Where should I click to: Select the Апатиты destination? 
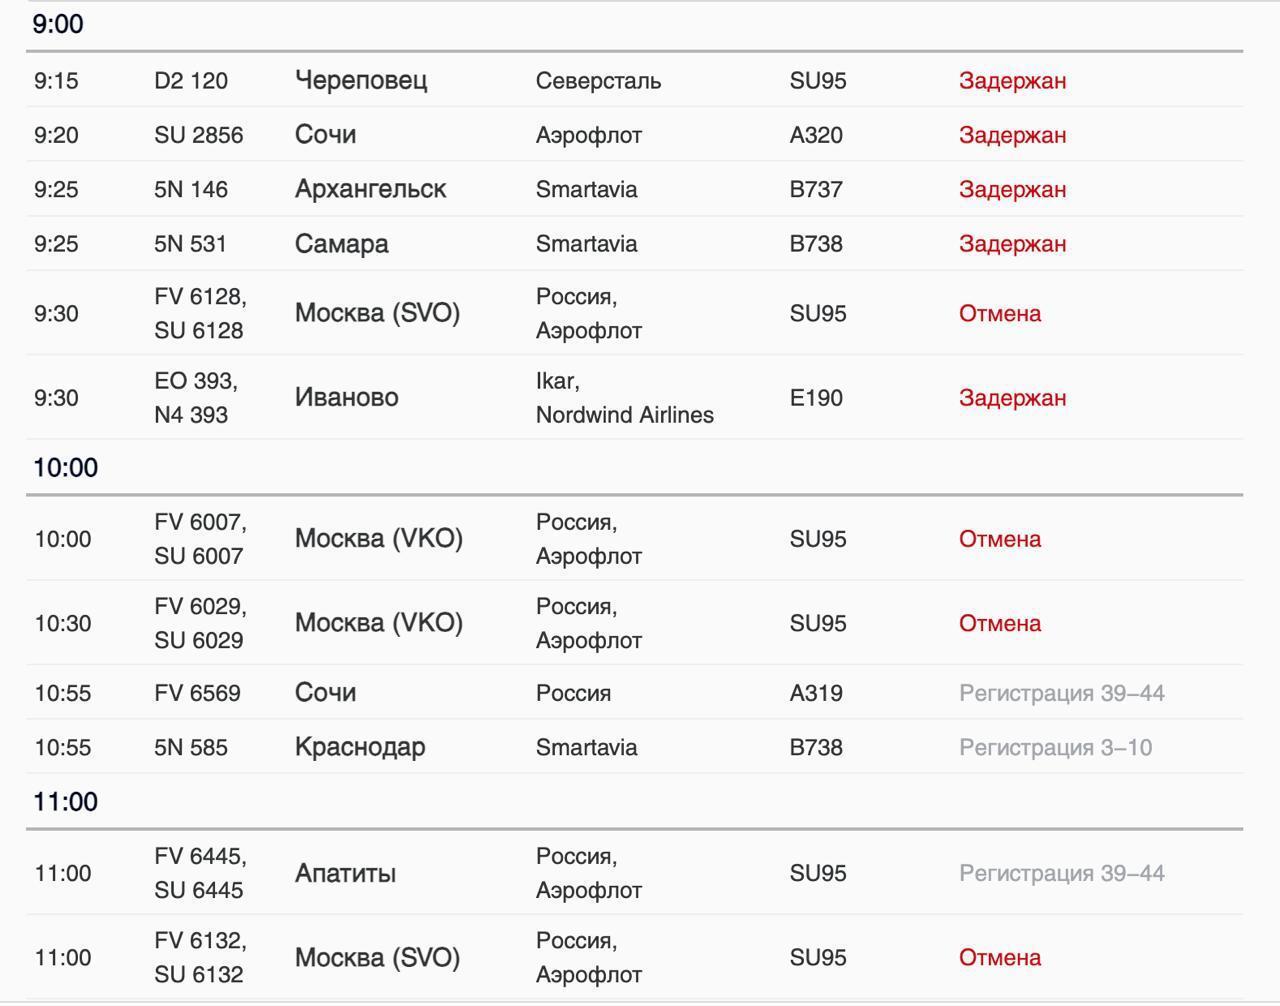tap(345, 874)
